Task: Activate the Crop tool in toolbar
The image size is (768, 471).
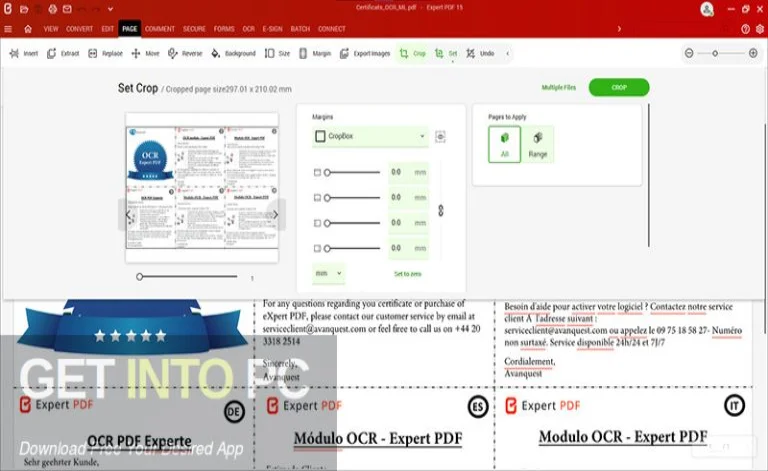Action: point(412,53)
